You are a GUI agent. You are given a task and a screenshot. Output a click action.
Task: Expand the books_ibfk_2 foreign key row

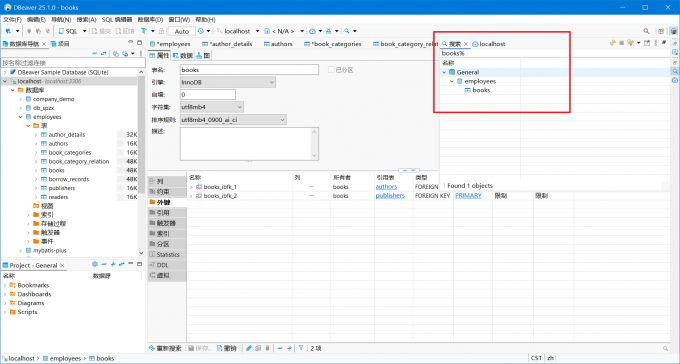(191, 196)
